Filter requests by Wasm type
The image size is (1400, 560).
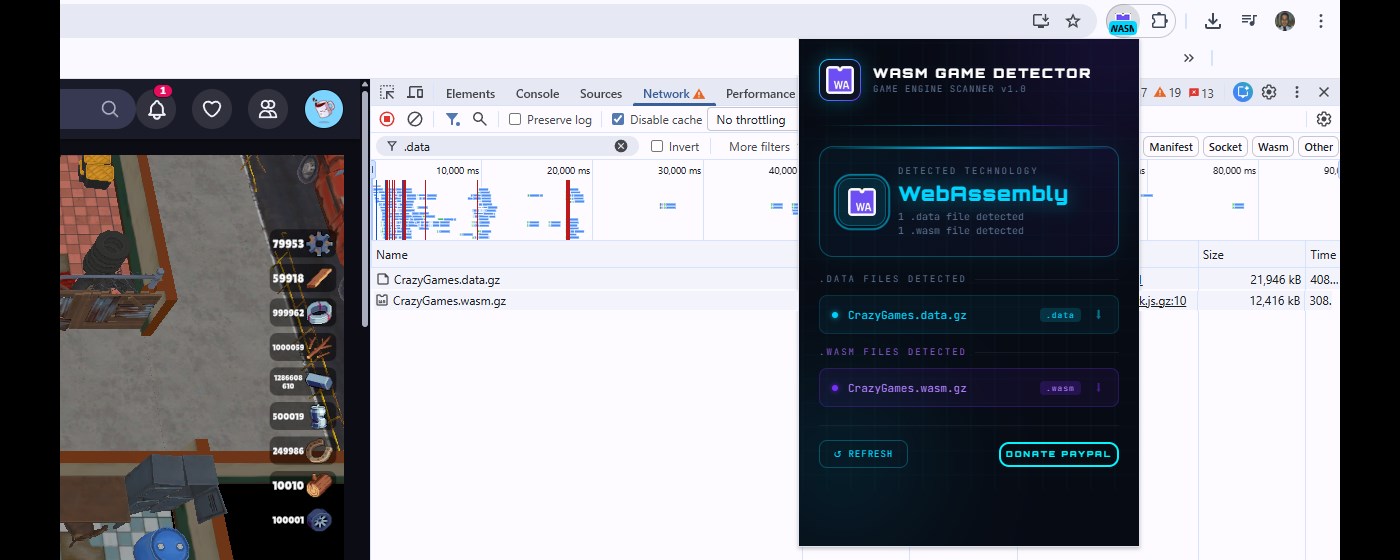point(1273,146)
